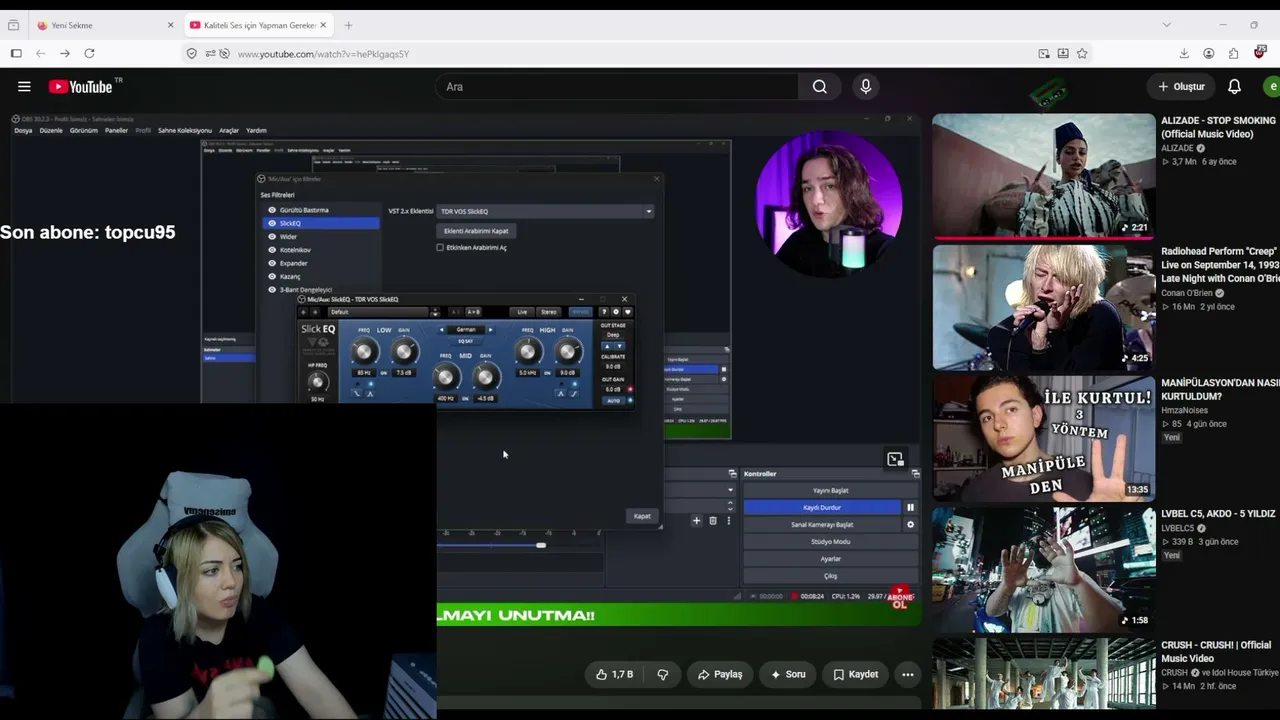Click the browser address bar URL
This screenshot has height=720, width=1280.
pos(324,54)
